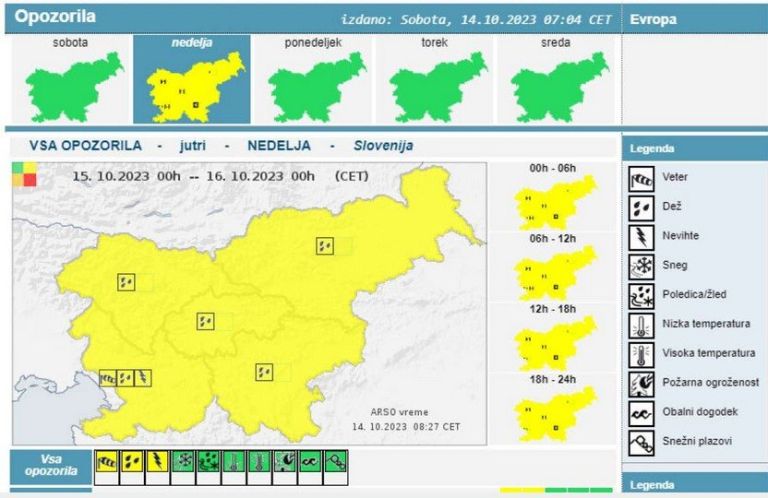Click the Vsa opozorila button at bottom
Screen dimensions: 768x498
click(x=51, y=464)
